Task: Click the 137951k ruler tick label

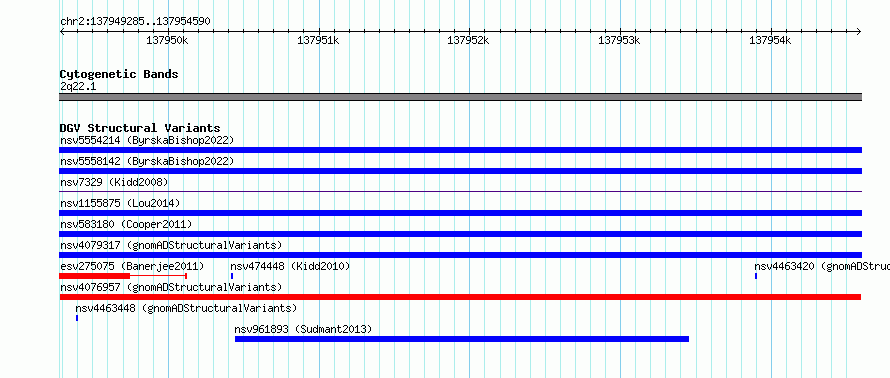Action: click(318, 40)
